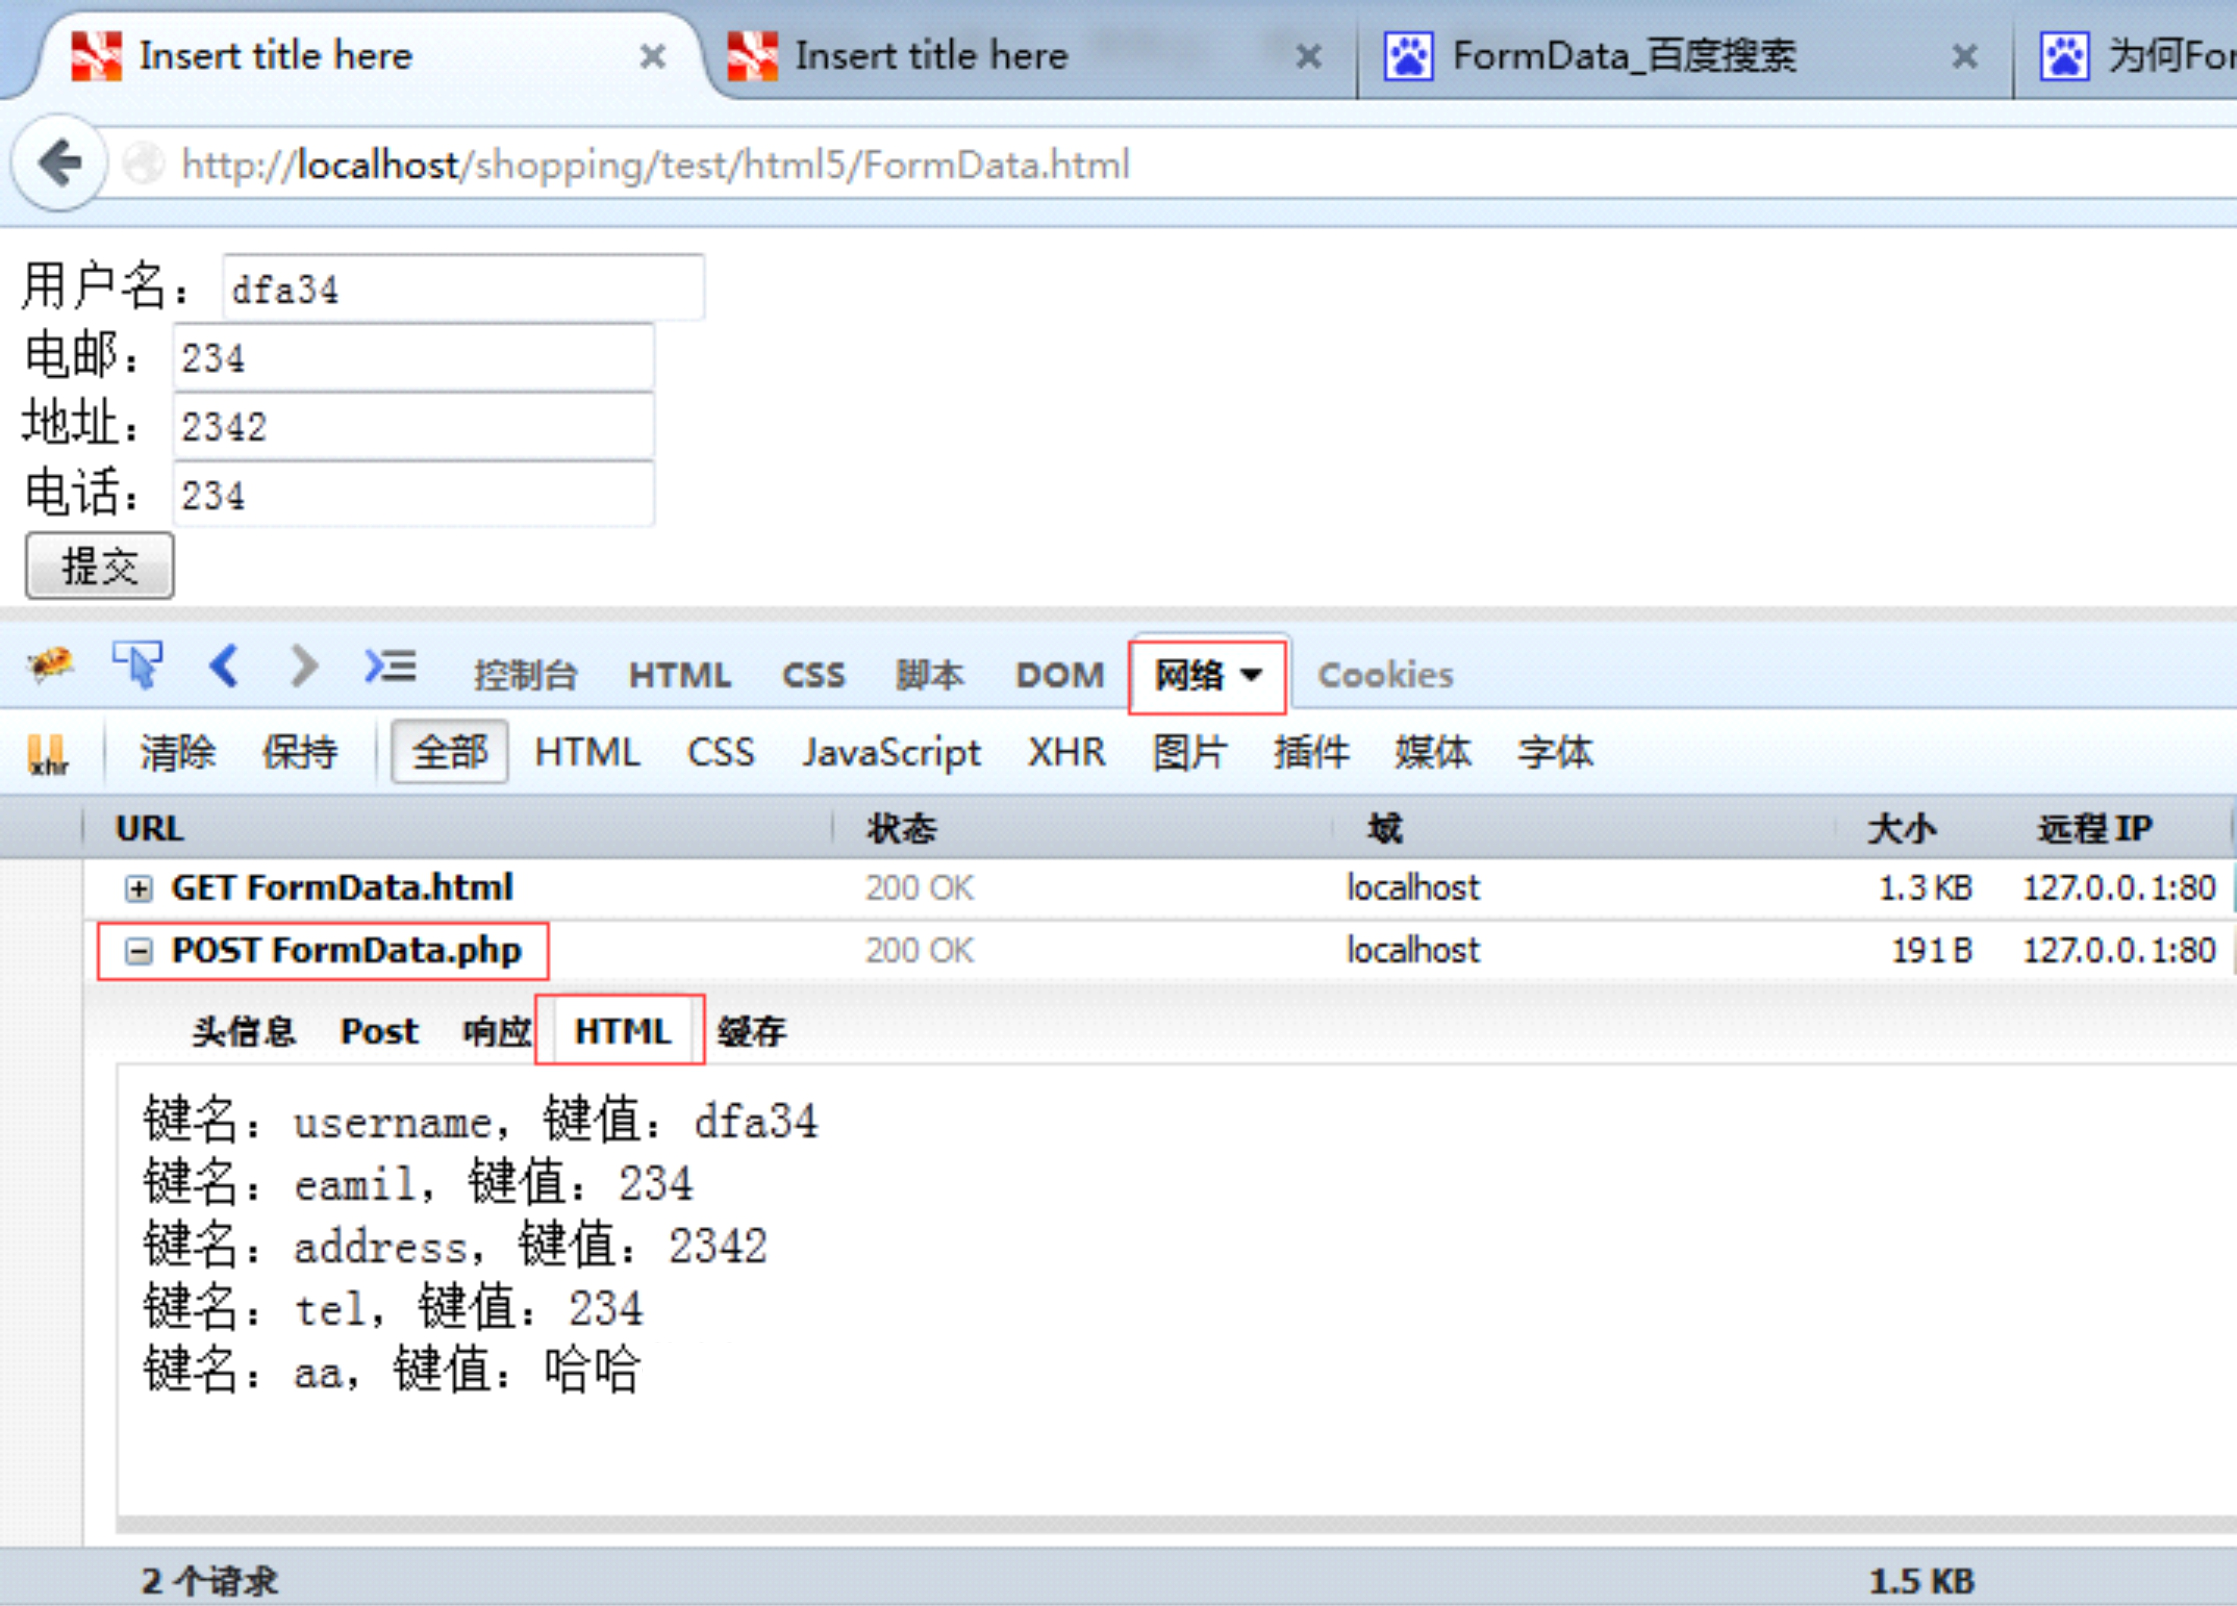Screen dimensions: 2237x1606
Task: Switch to the Cookies panel tab
Action: pyautogui.click(x=1385, y=675)
